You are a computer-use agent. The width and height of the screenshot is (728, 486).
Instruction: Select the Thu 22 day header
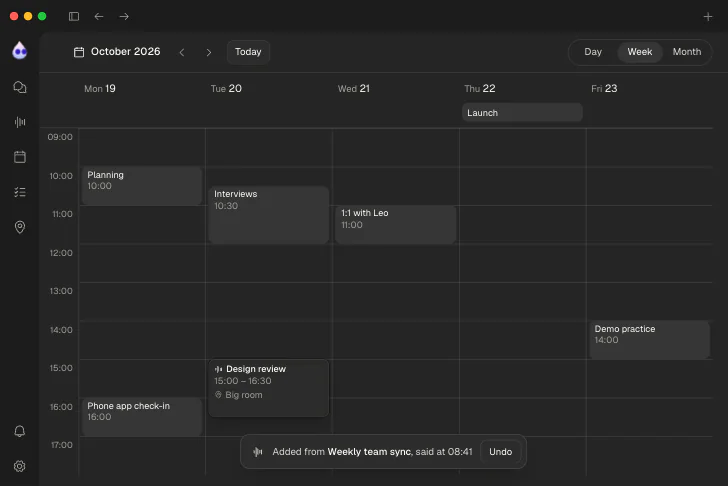tap(480, 89)
